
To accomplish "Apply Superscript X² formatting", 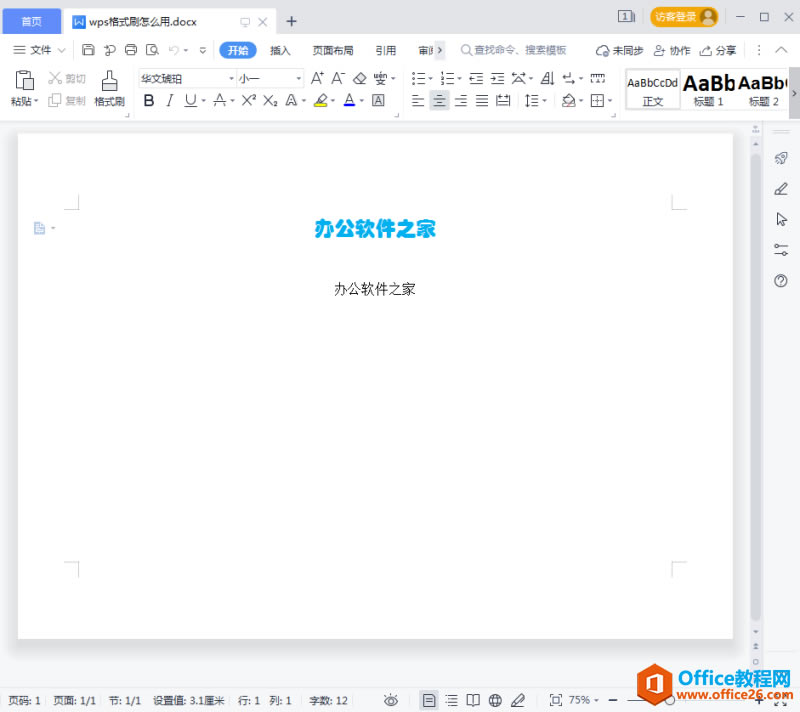I will point(248,100).
